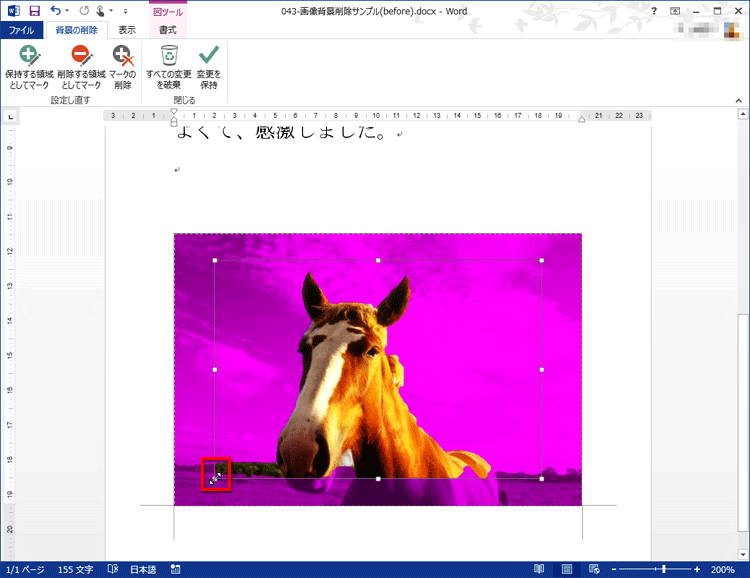
Task: Change language 日本語 in status bar
Action: (x=143, y=569)
